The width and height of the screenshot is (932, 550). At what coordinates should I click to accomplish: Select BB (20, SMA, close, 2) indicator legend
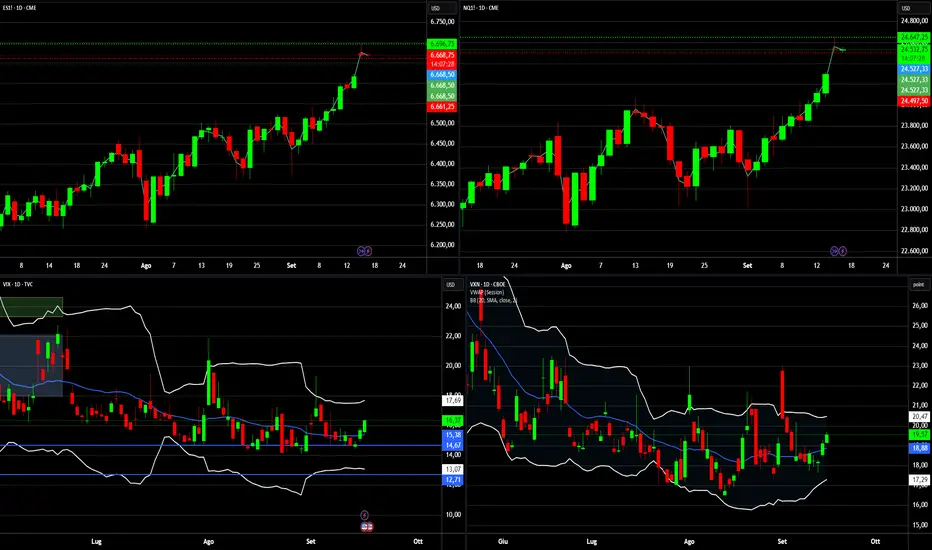[493, 300]
